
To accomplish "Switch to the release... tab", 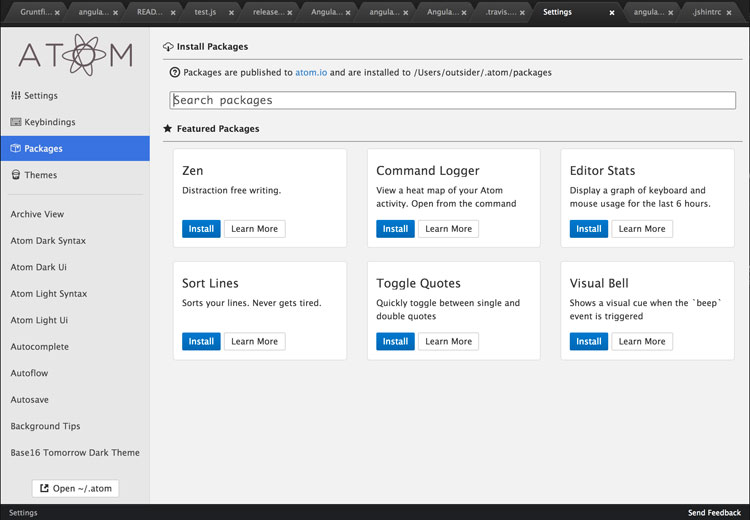I will pyautogui.click(x=268, y=12).
